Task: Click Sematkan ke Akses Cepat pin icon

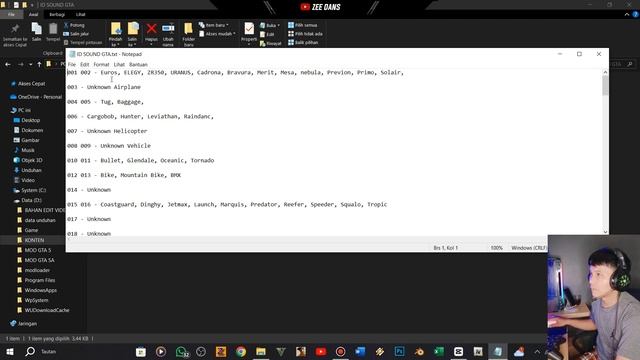Action: pyautogui.click(x=15, y=29)
